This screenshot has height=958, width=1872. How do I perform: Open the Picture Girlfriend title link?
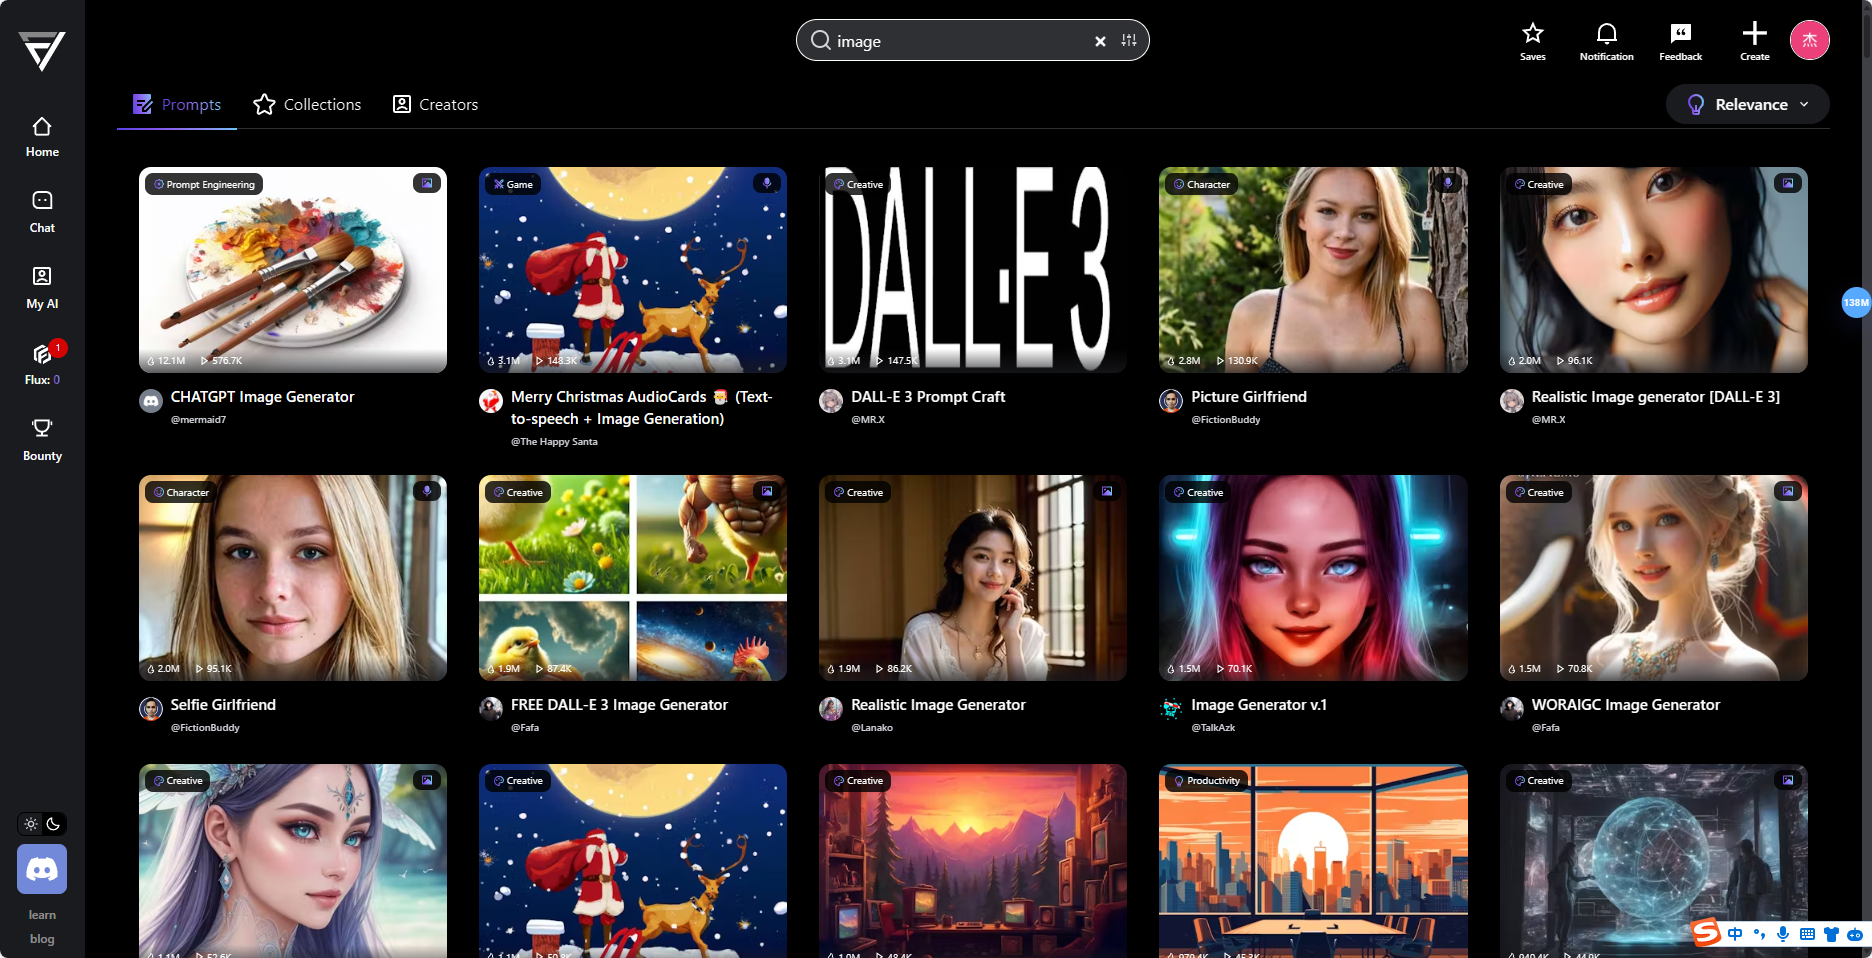[x=1249, y=397]
